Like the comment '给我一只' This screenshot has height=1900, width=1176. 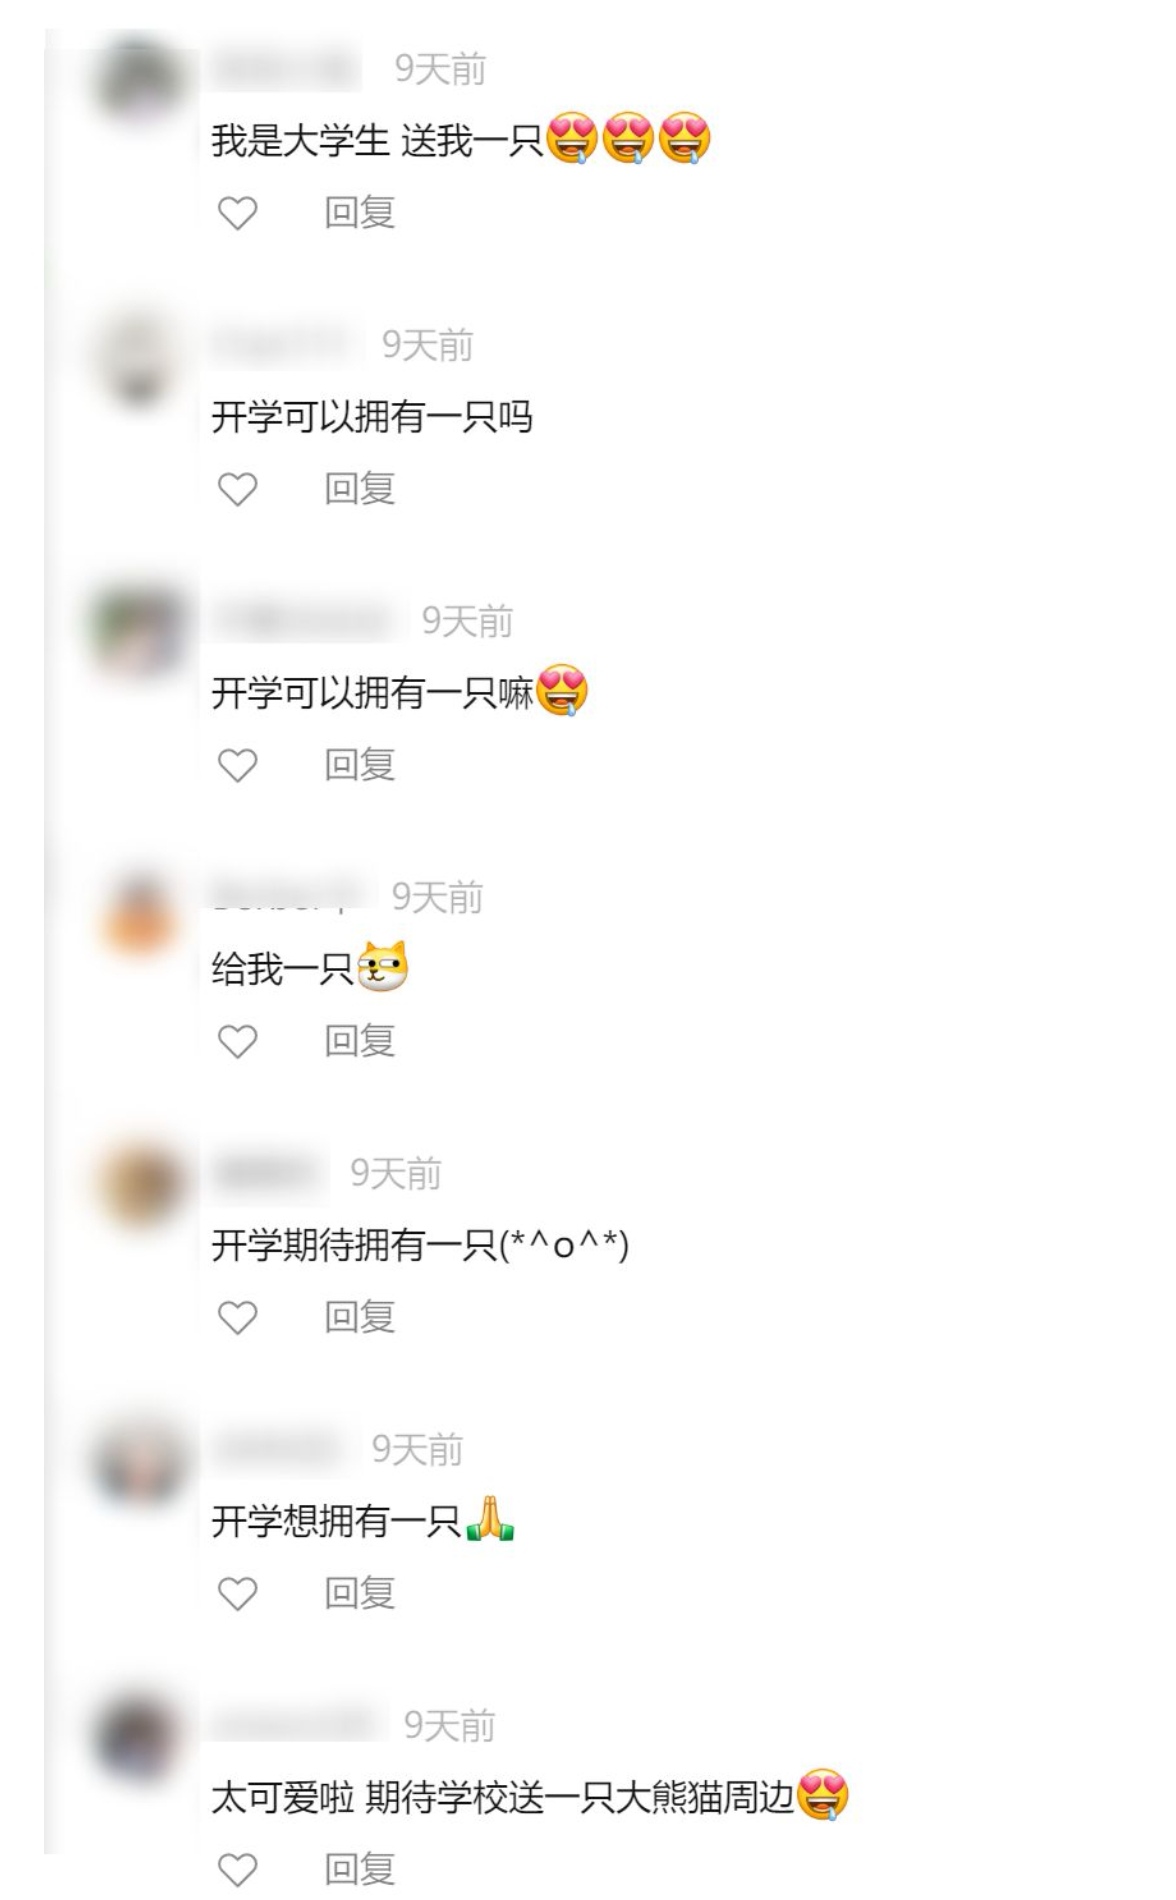238,1041
